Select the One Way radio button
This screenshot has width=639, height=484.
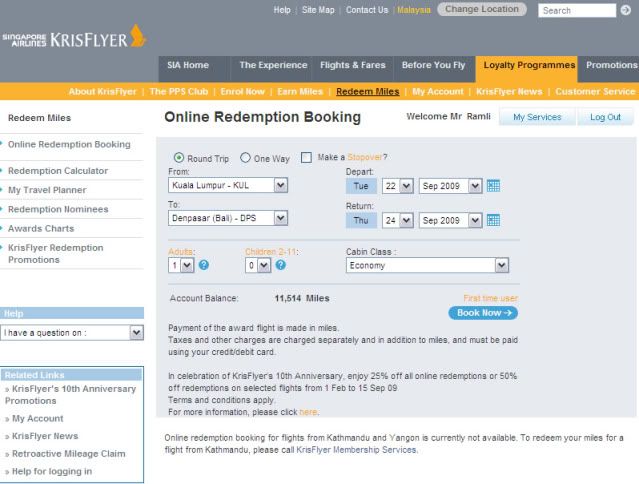point(245,158)
